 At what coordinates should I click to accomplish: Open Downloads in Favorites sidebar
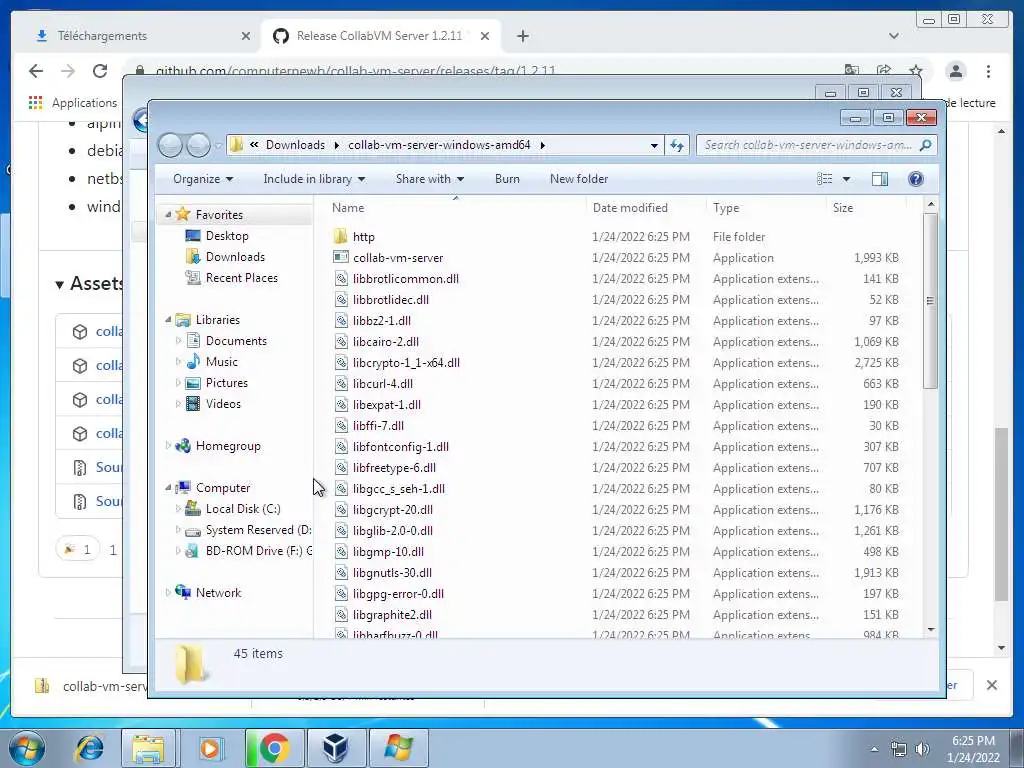[235, 257]
